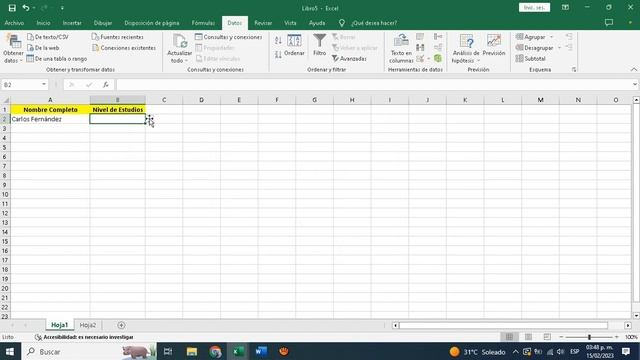Screen dimensions: 640x360
Task: Click the Relleno rápido flash fill icon
Action: click(x=420, y=37)
